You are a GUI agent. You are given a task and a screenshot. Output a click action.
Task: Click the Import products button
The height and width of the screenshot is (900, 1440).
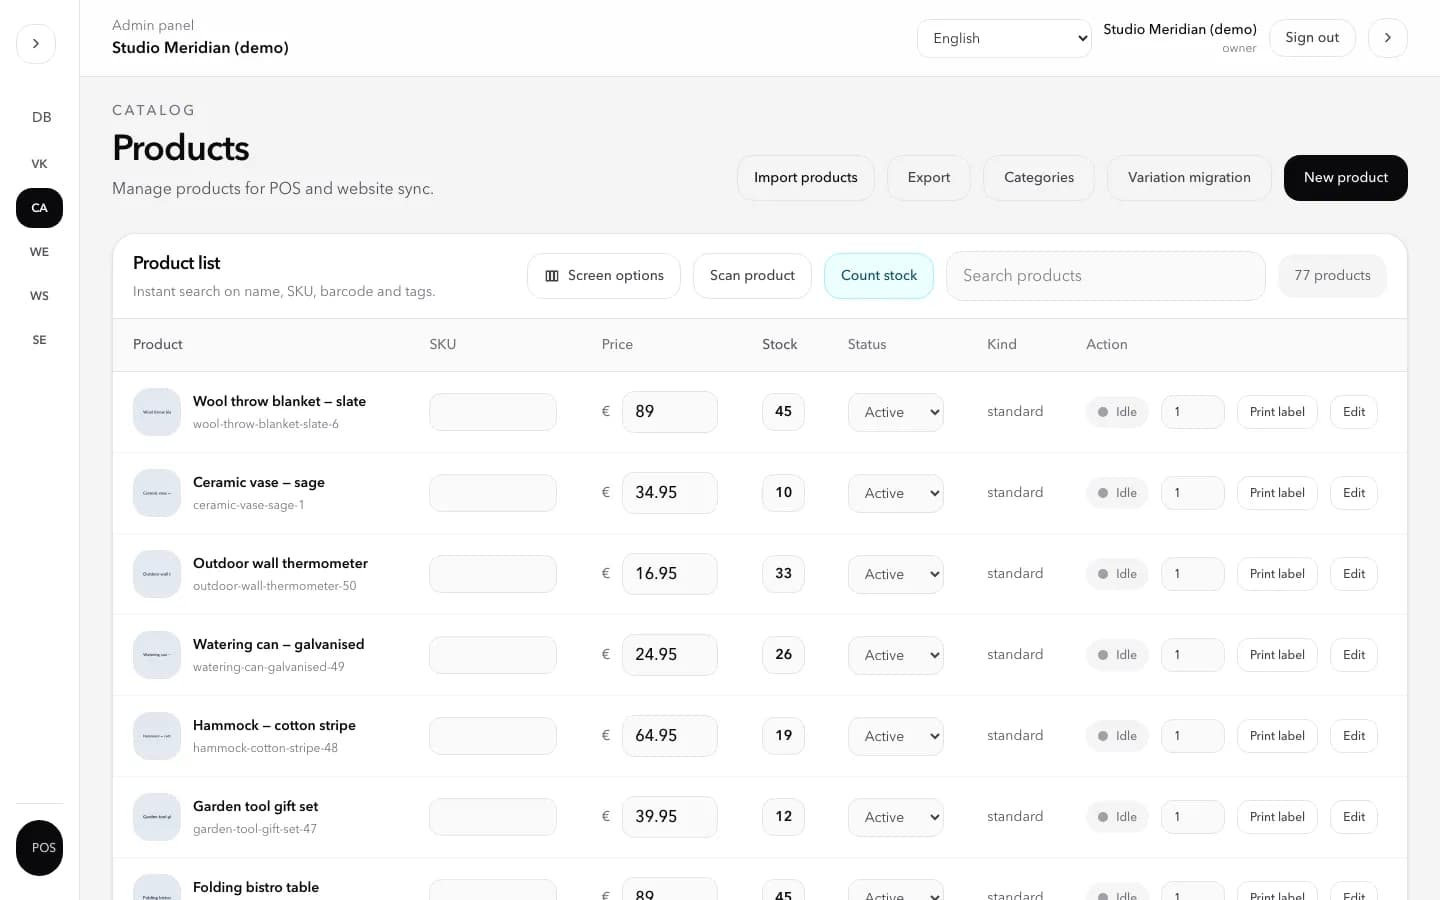(806, 178)
